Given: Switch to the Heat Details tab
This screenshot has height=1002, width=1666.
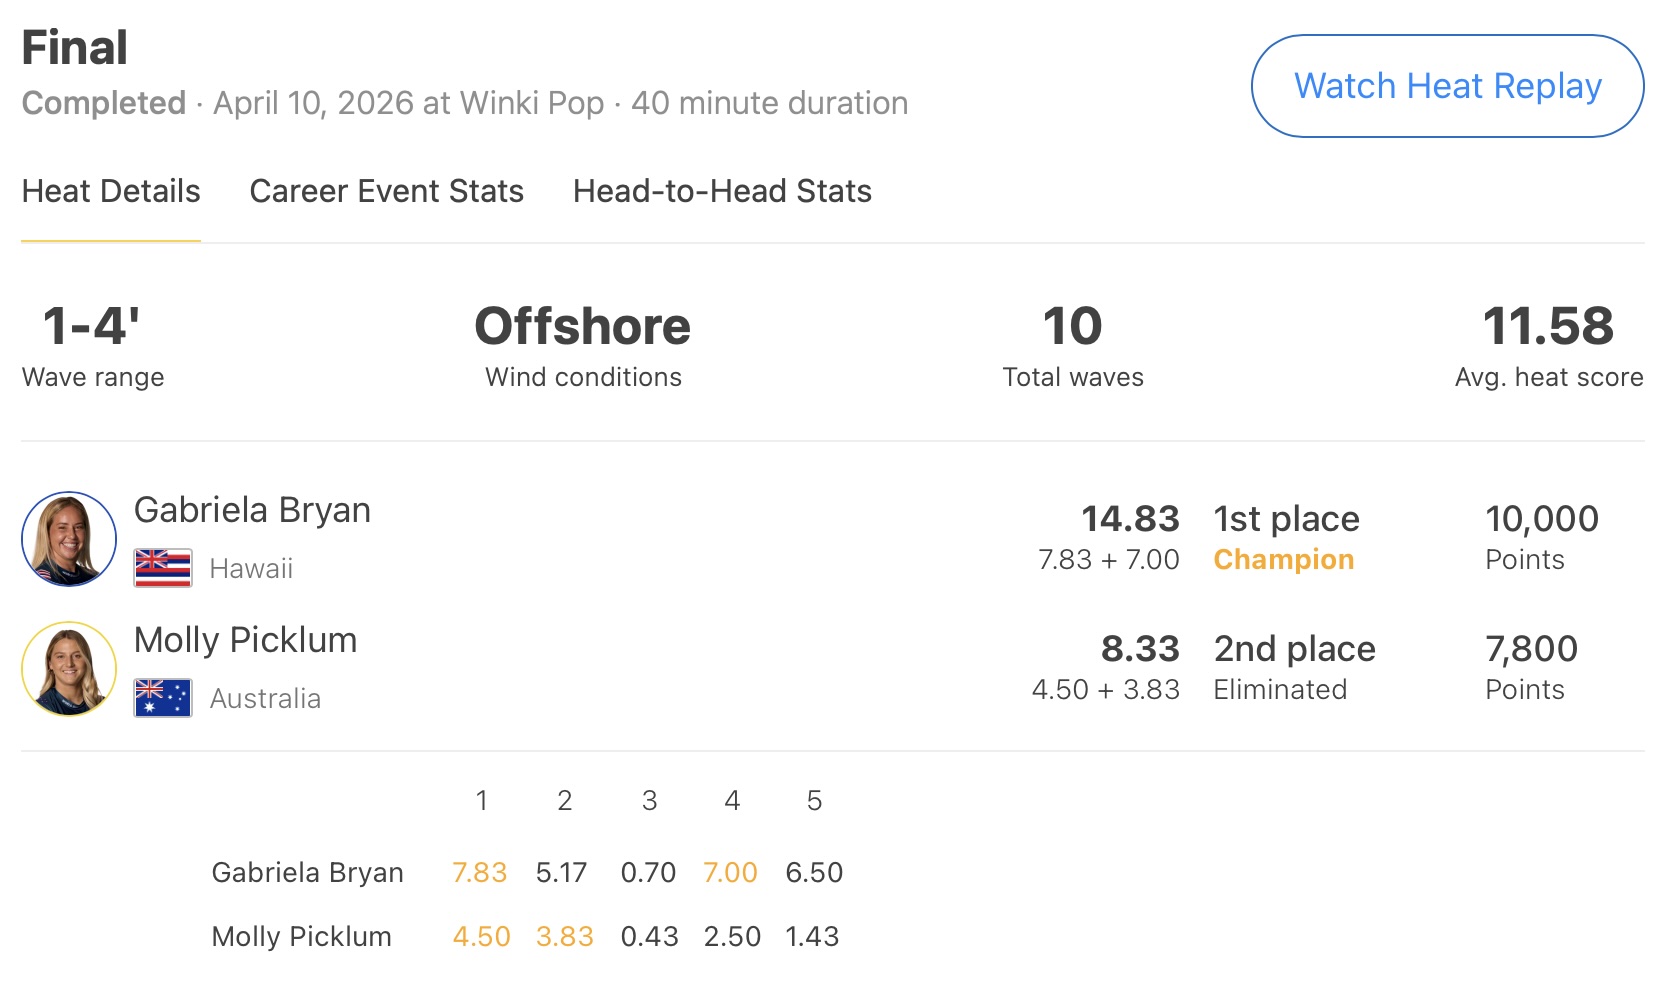Looking at the screenshot, I should pos(111,191).
